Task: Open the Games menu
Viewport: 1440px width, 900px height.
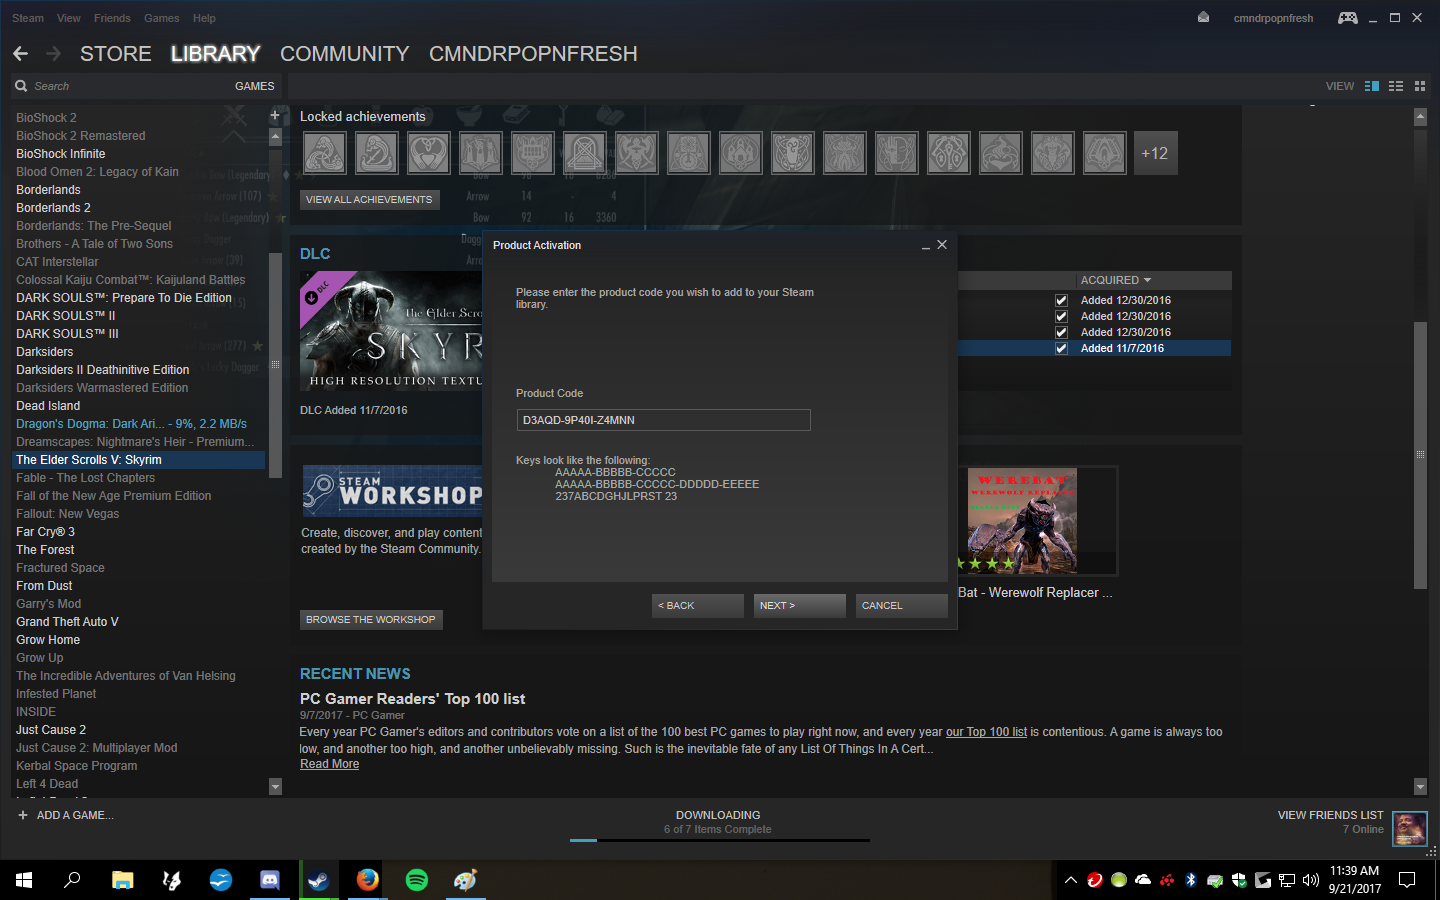Action: click(x=162, y=18)
